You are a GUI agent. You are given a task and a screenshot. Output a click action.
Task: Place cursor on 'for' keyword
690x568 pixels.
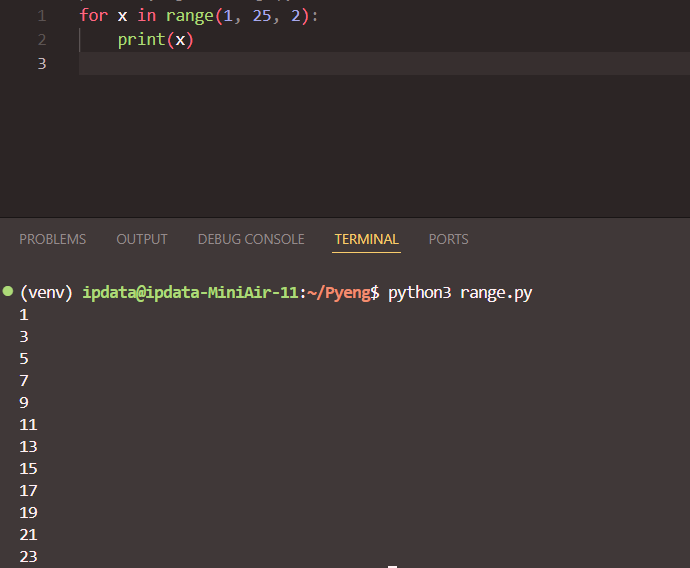coord(93,16)
